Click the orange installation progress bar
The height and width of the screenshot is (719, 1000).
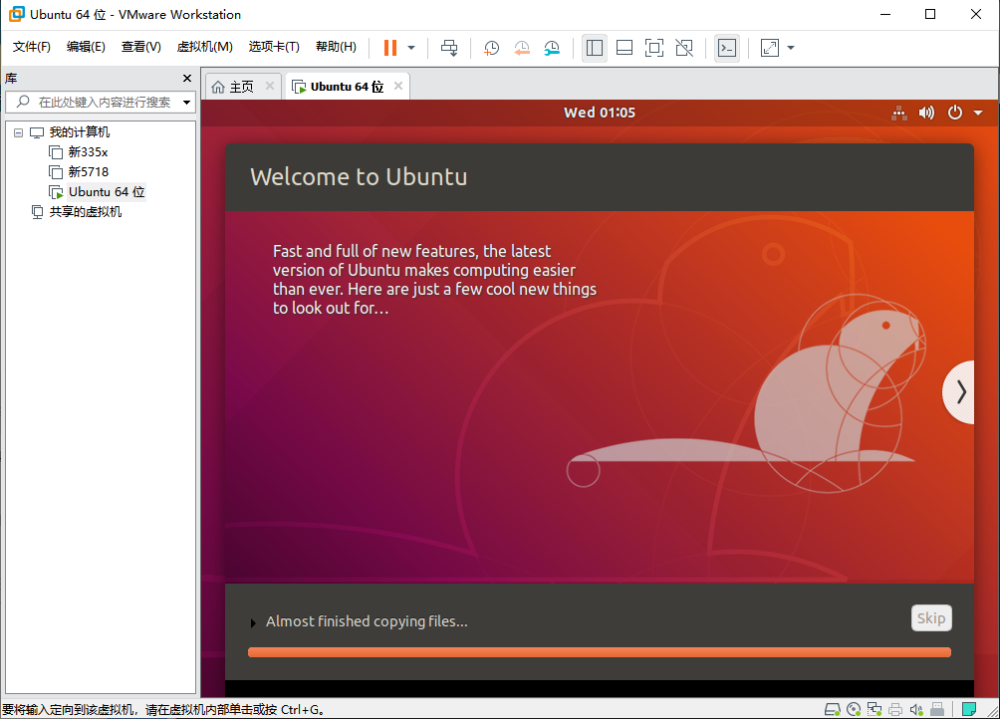(599, 652)
